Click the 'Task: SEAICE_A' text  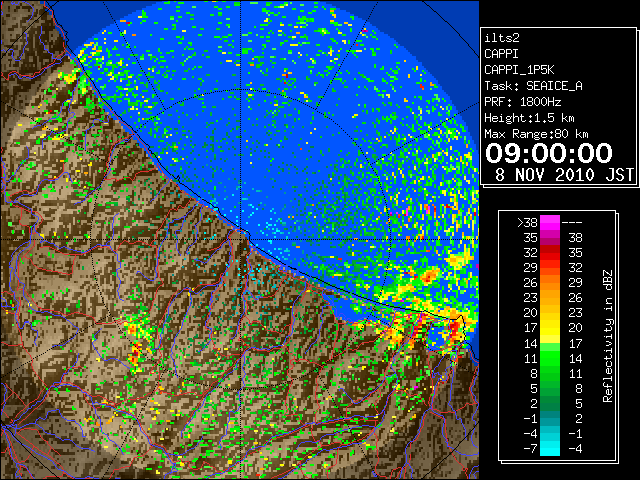click(533, 86)
